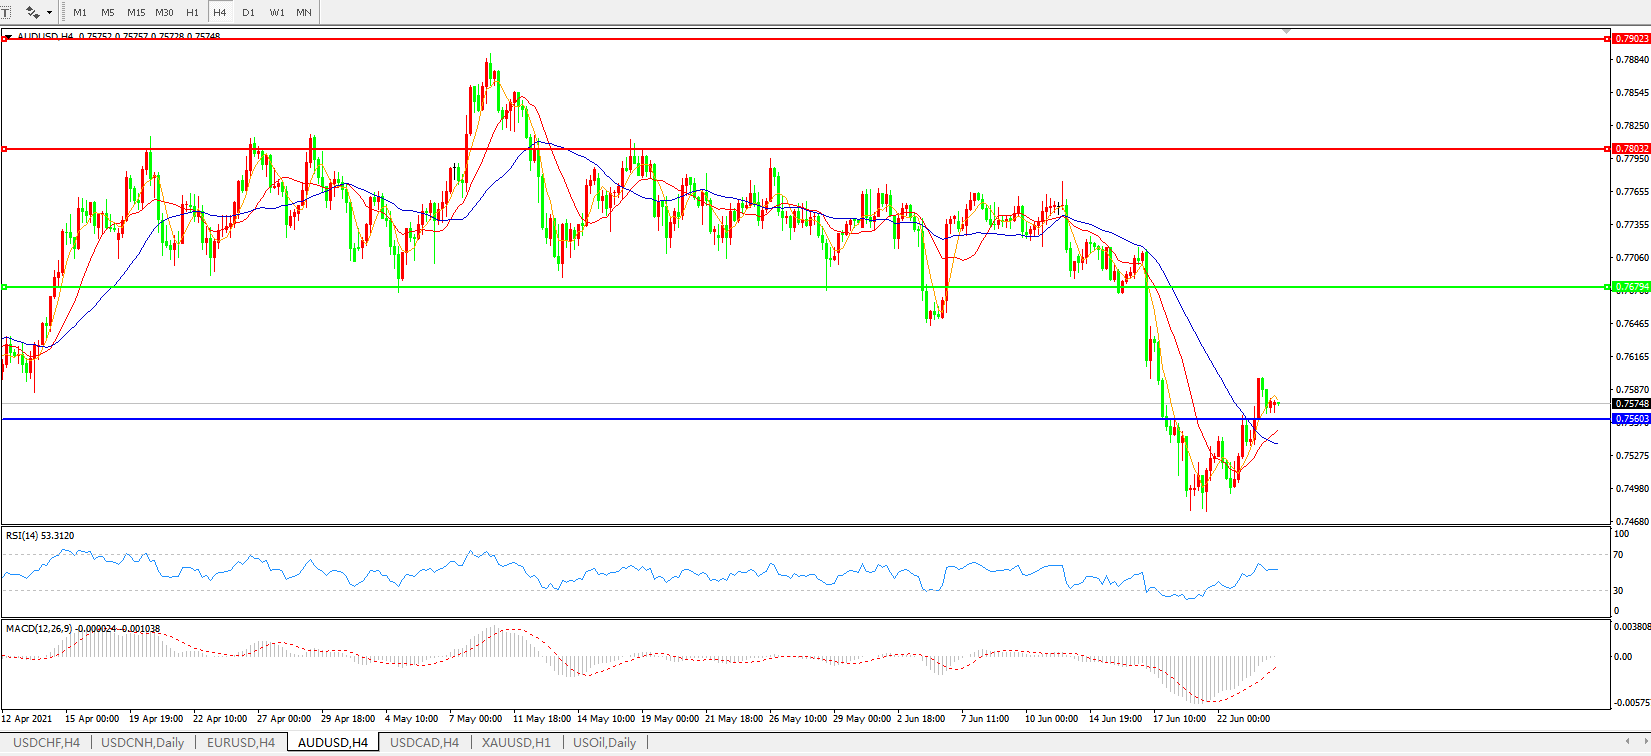The width and height of the screenshot is (1651, 756).
Task: Select the W1 weekly timeframe
Action: click(276, 13)
